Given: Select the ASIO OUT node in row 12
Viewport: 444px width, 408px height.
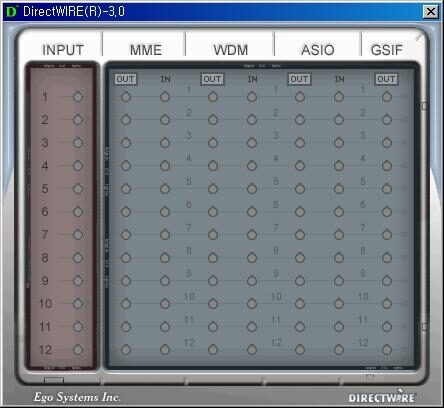Looking at the screenshot, I should click(300, 350).
